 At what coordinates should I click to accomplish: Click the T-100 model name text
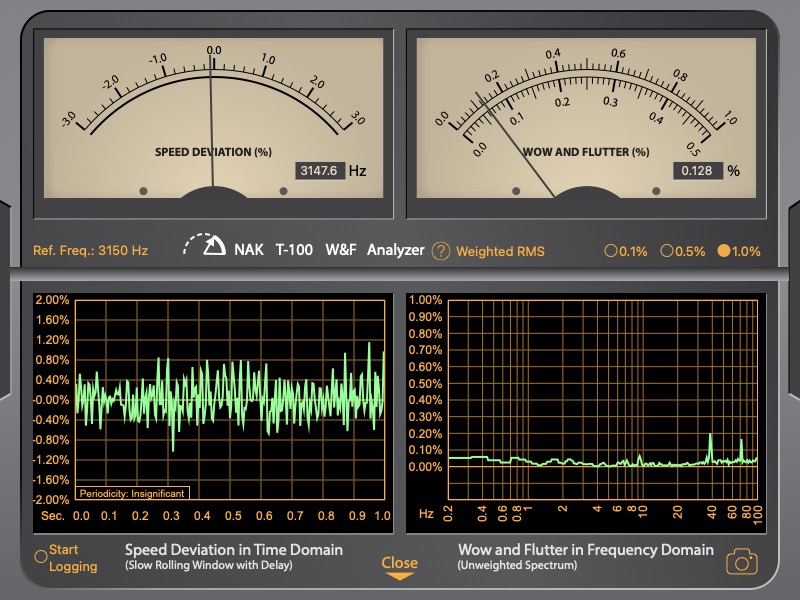(x=294, y=250)
